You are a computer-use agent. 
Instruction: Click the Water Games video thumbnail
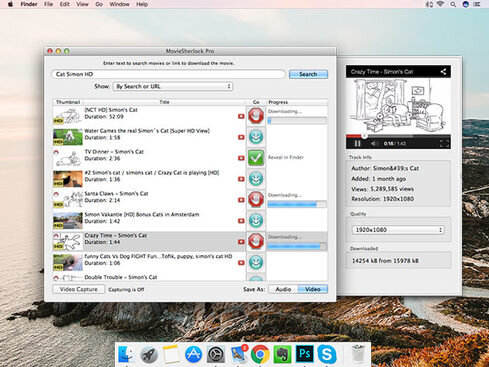pos(68,137)
